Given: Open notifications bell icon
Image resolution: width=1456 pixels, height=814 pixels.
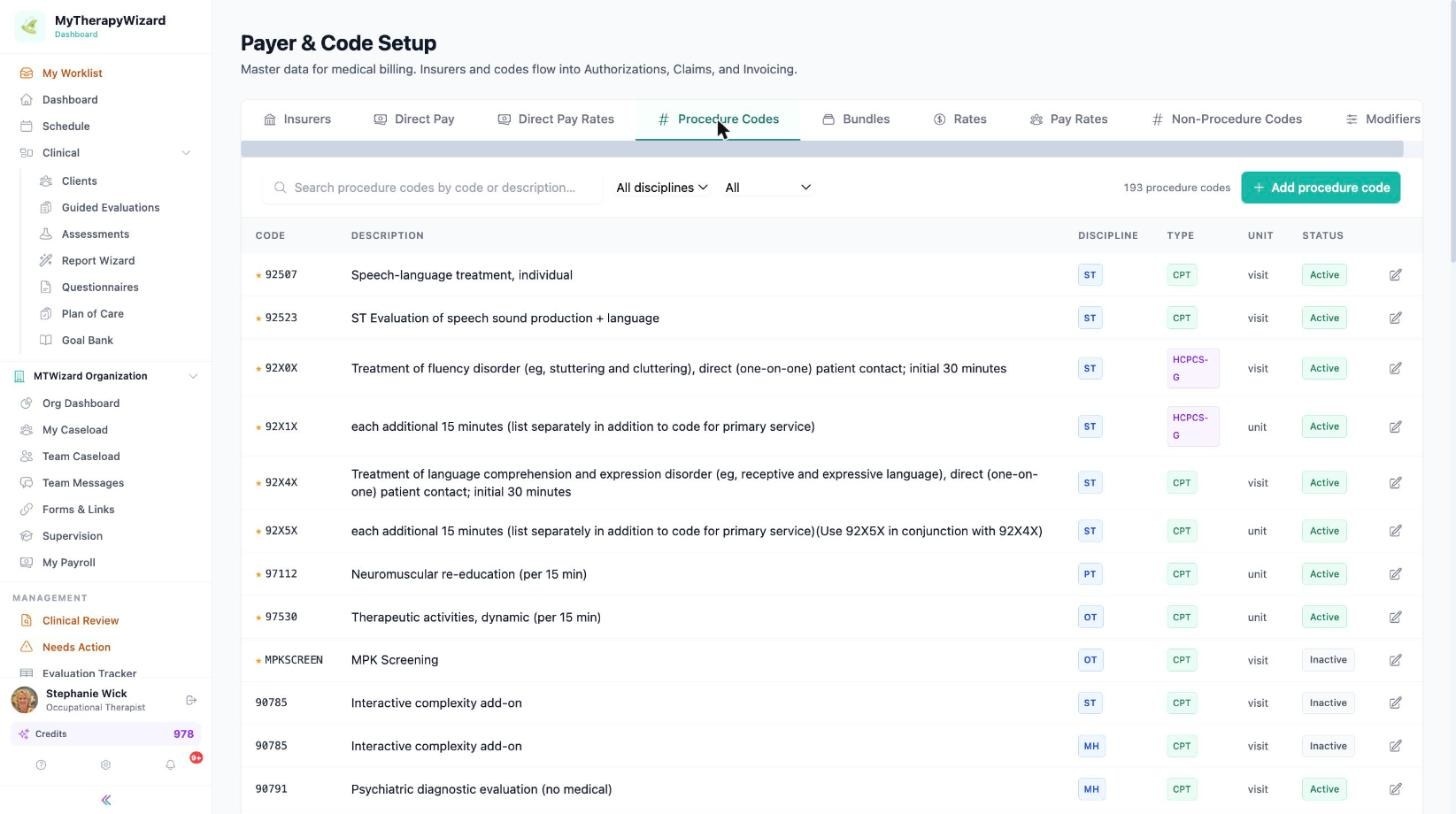Looking at the screenshot, I should [x=170, y=765].
